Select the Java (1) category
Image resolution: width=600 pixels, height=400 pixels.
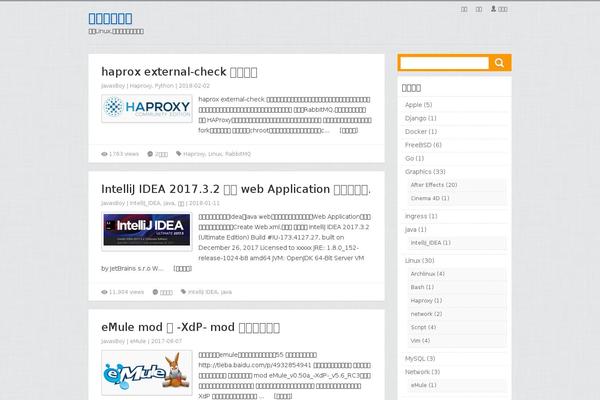[416, 230]
